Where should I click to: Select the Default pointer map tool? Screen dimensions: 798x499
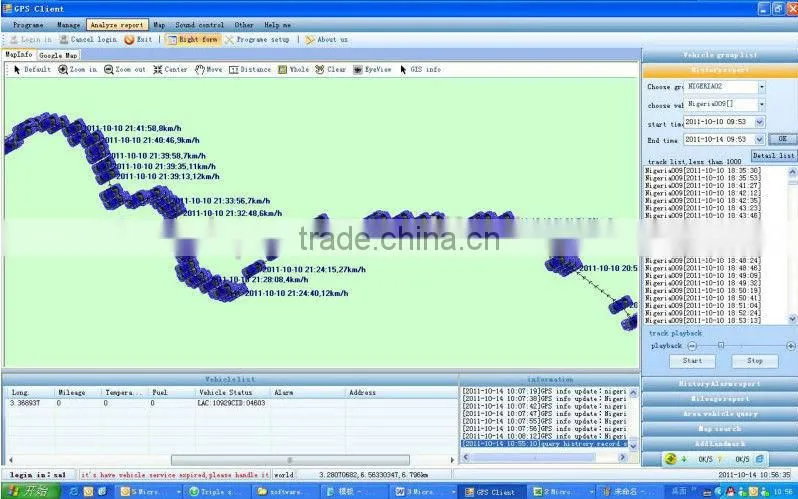click(x=33, y=69)
